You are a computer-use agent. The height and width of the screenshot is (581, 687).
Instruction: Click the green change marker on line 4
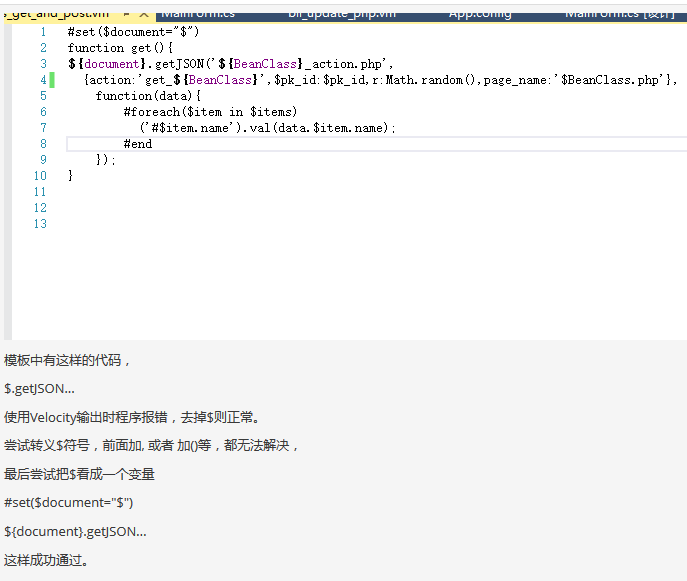(52, 80)
